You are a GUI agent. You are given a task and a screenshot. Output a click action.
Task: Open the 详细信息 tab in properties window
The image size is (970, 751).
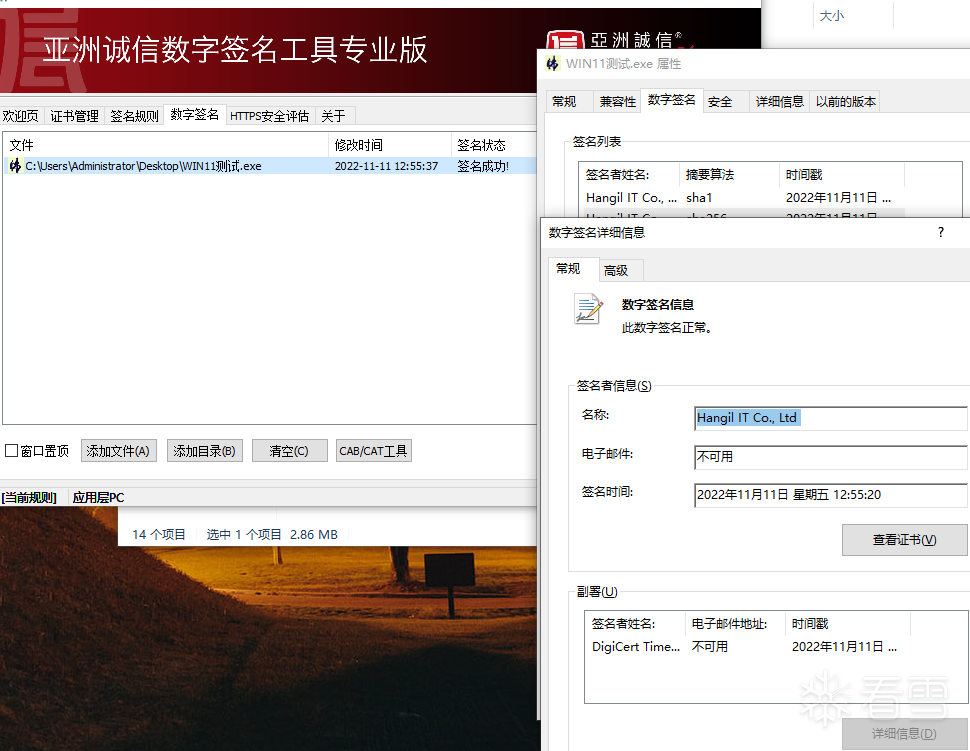(x=779, y=101)
